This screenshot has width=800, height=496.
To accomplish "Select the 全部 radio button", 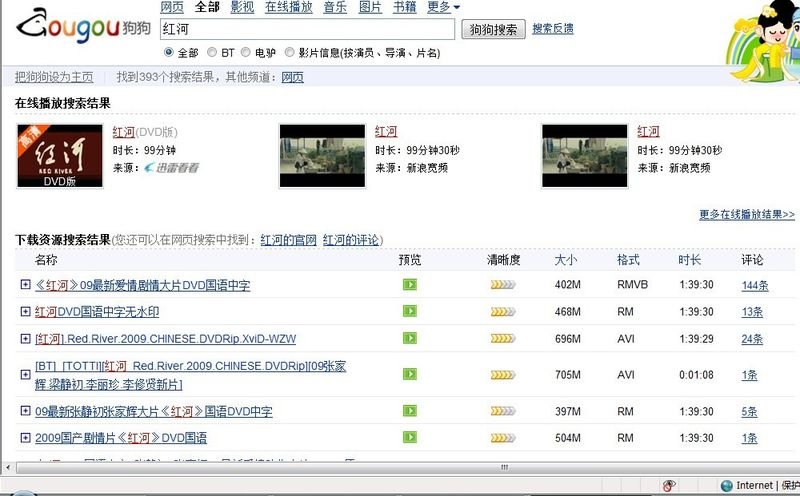I will 168,52.
